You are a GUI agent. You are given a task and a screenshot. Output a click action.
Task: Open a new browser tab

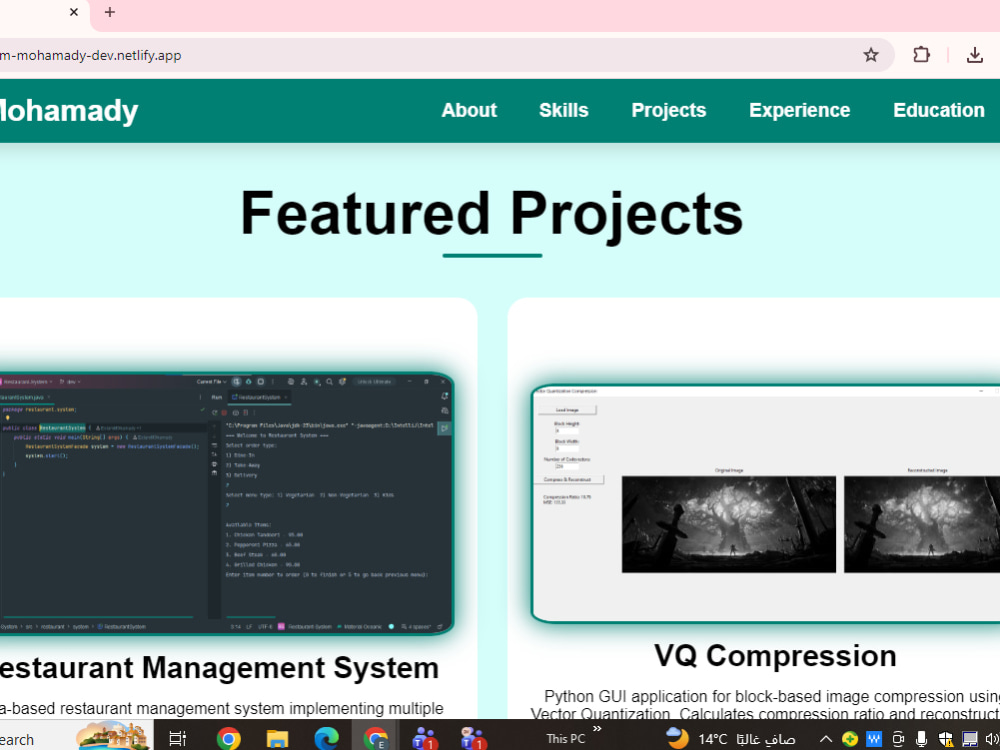click(x=110, y=12)
